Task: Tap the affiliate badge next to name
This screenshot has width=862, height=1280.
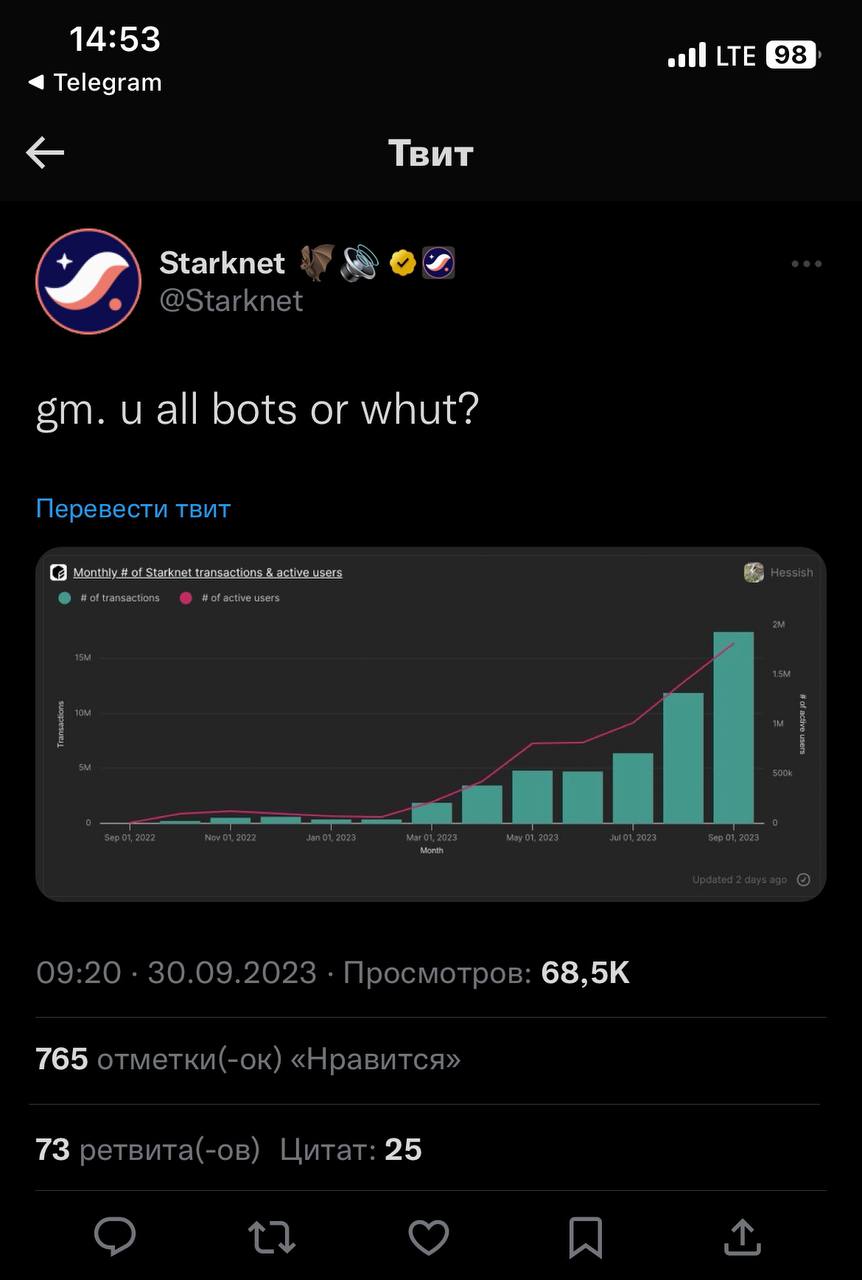Action: pyautogui.click(x=438, y=264)
